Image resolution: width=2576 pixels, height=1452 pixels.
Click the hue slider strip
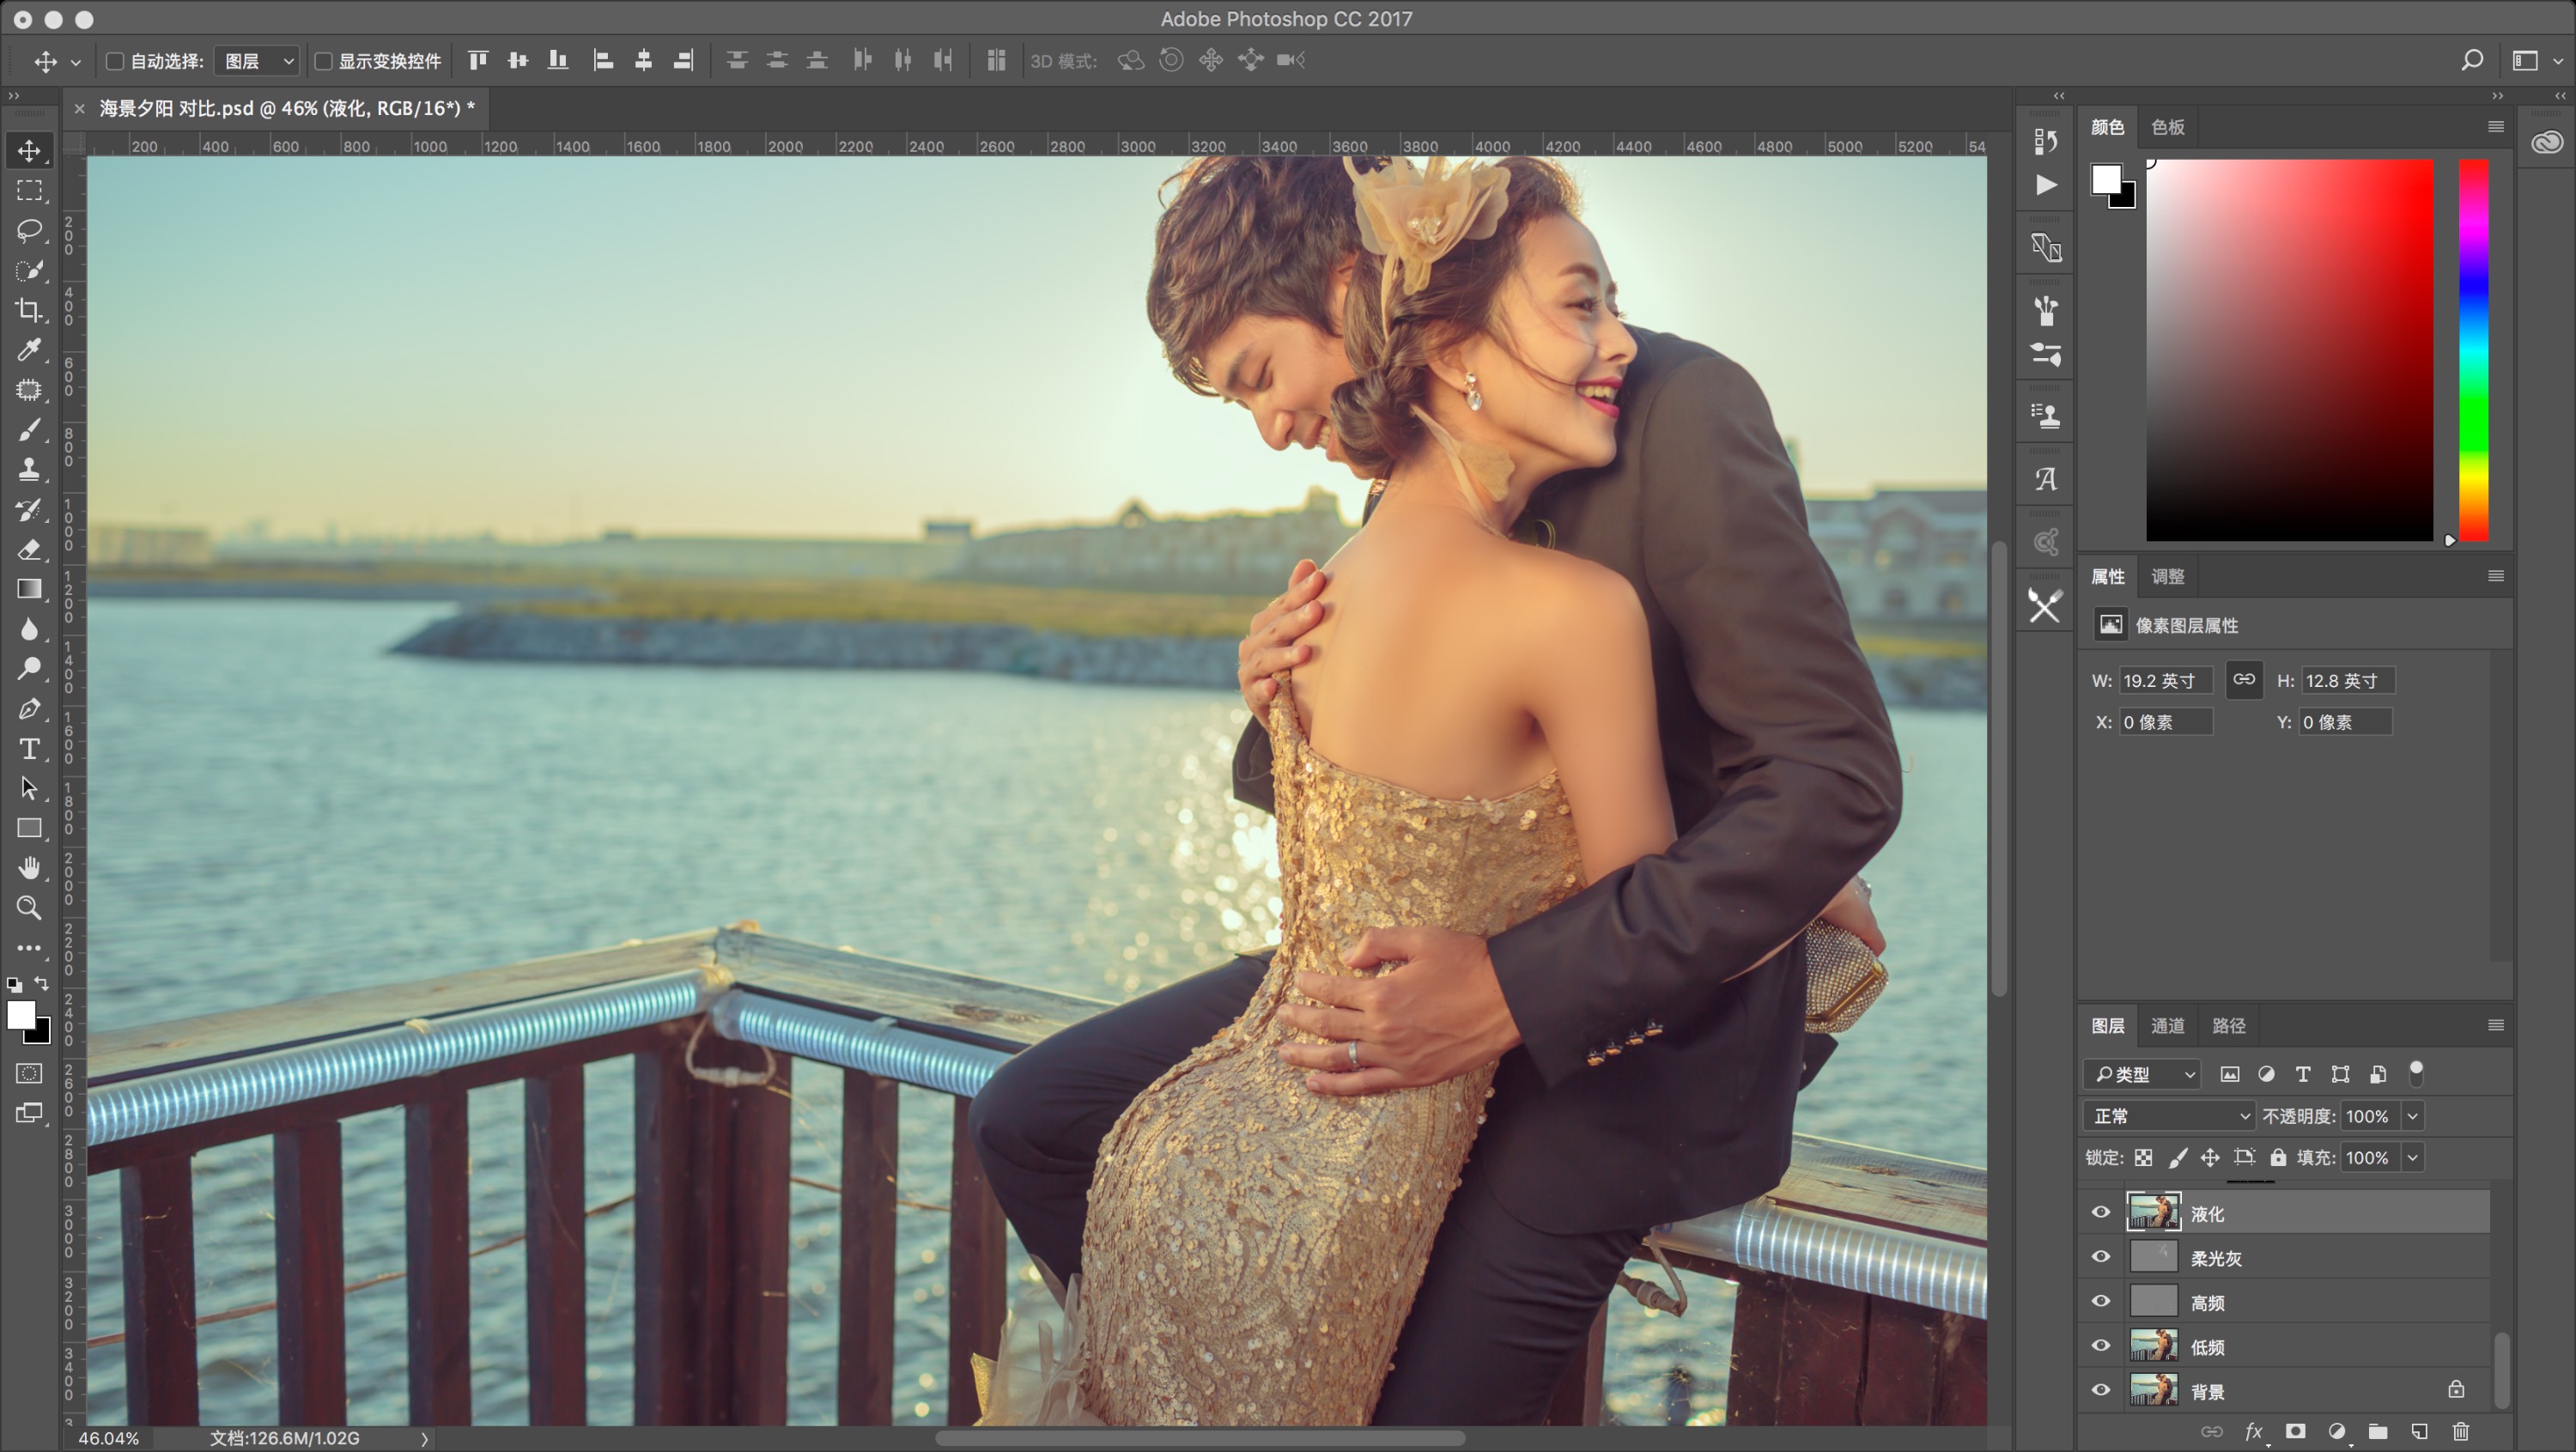point(2474,350)
